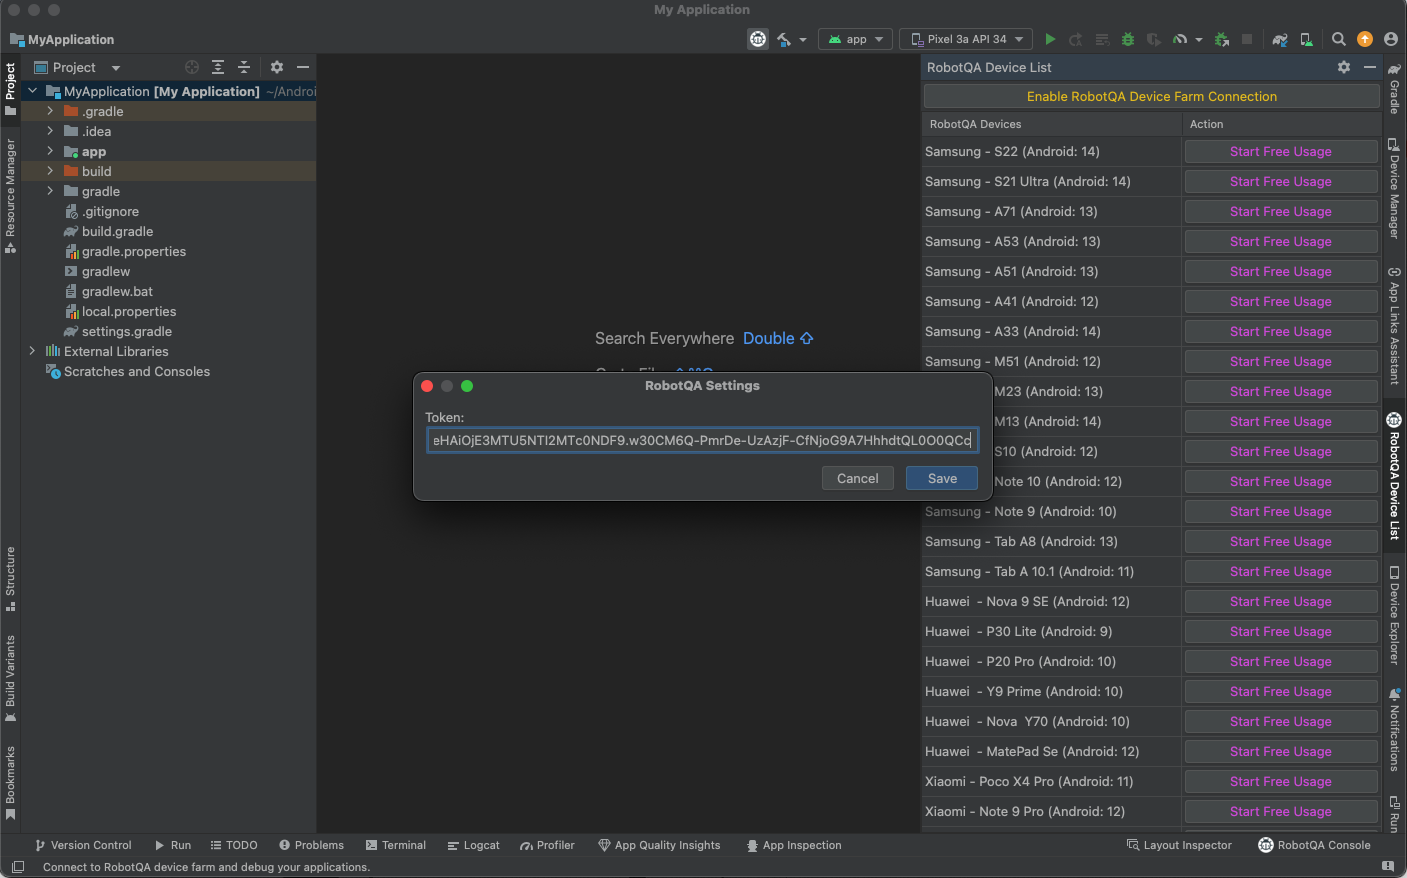
Task: Collapse all icon in Project panel
Action: pyautogui.click(x=244, y=67)
